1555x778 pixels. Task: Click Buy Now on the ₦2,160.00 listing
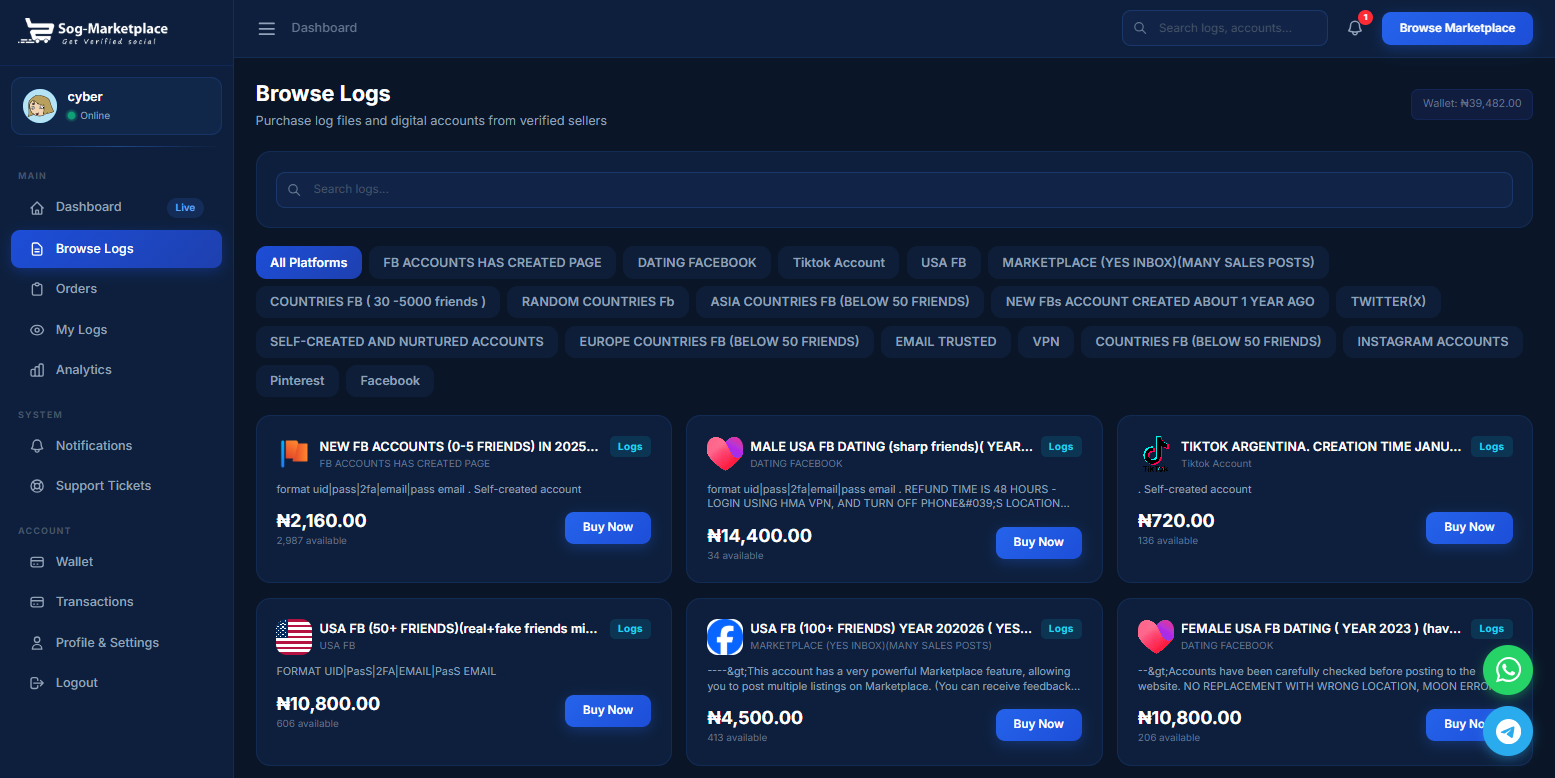click(x=608, y=528)
